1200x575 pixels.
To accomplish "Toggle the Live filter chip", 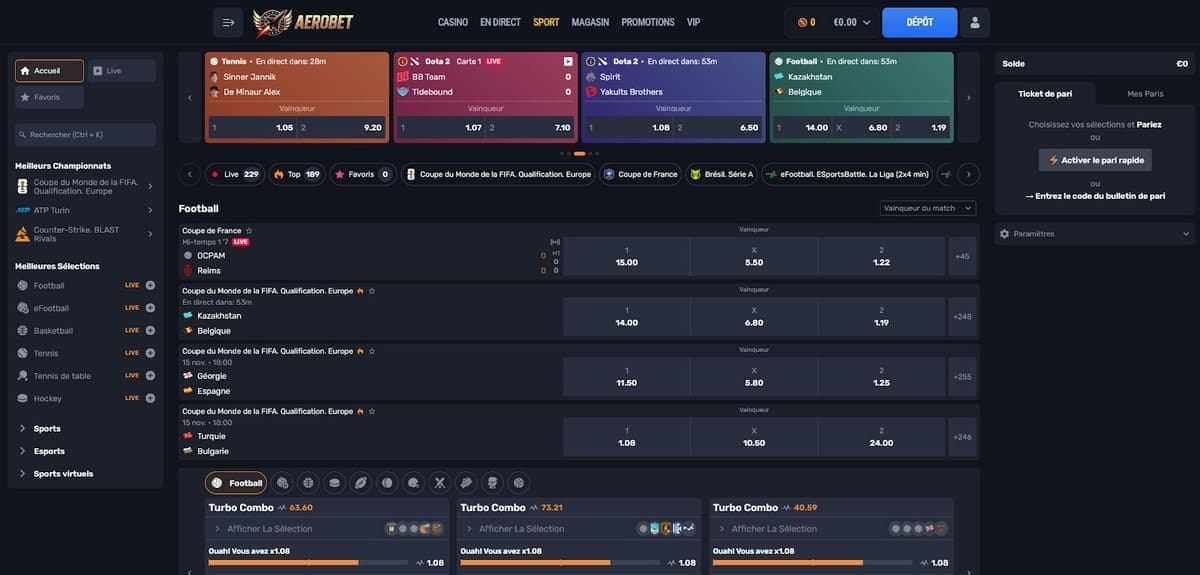I will pyautogui.click(x=234, y=174).
